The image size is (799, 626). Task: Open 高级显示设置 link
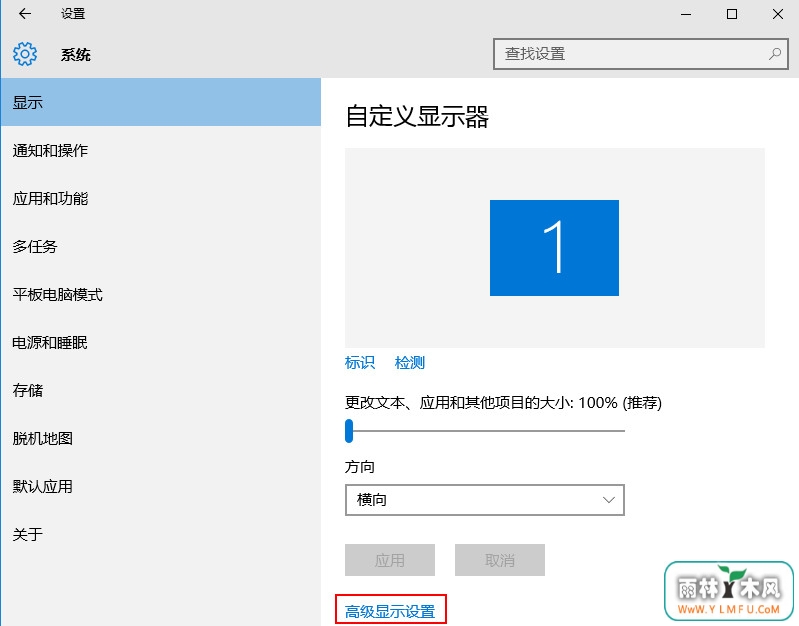pos(390,611)
